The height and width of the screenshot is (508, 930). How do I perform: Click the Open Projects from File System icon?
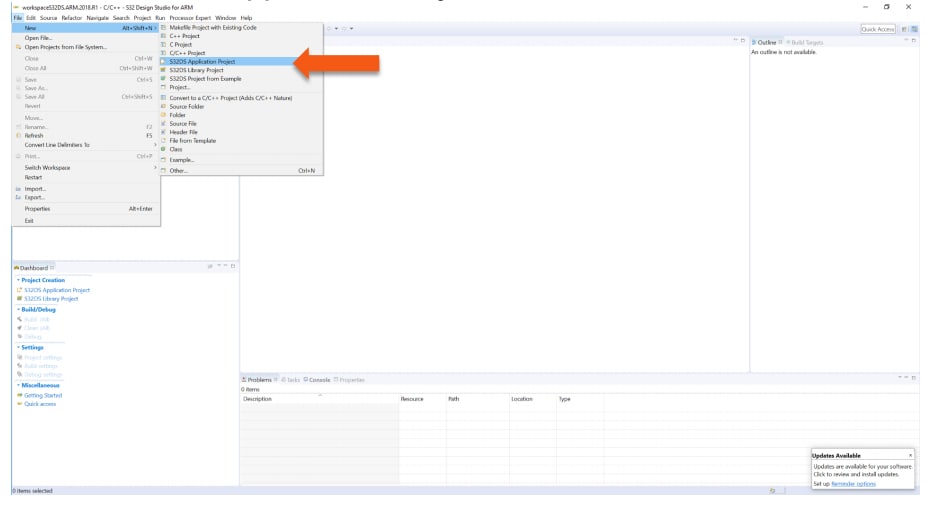click(x=18, y=47)
